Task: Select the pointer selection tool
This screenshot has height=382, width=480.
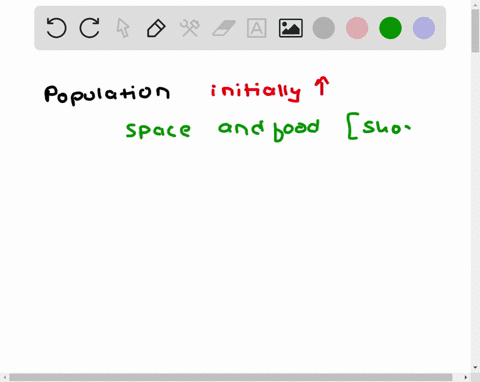Action: [123, 28]
